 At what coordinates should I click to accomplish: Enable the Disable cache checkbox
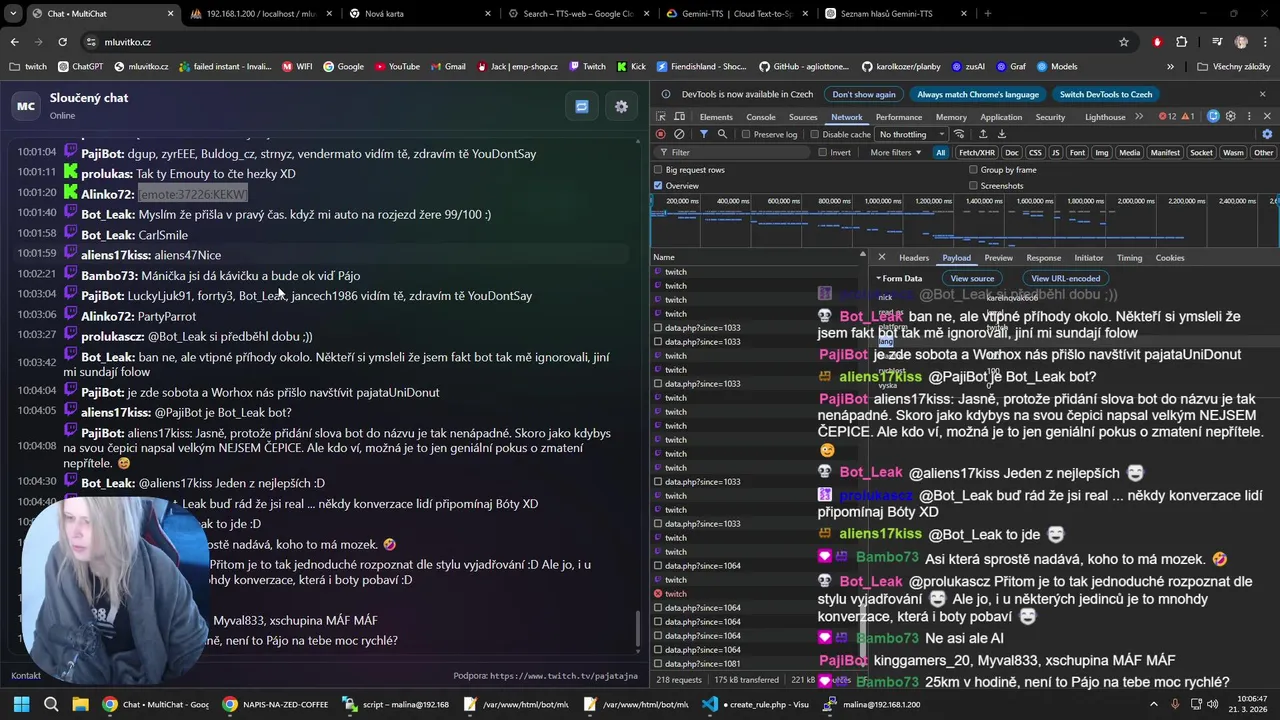pos(815,134)
